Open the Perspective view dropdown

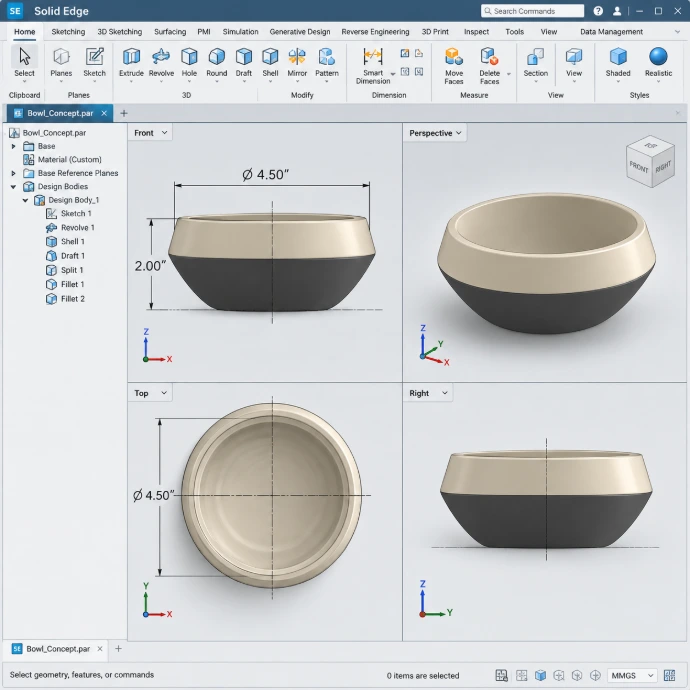[435, 132]
